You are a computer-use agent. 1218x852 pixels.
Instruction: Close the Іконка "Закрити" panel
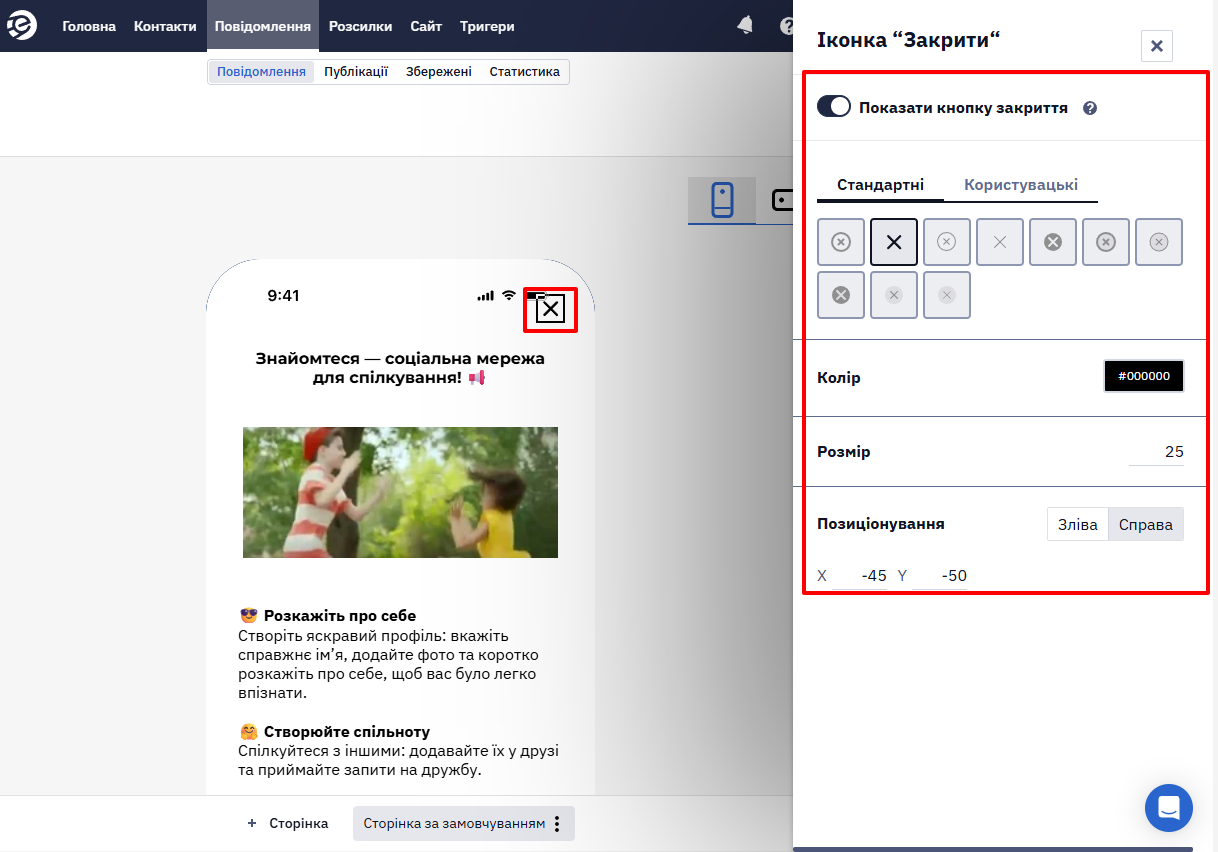(x=1157, y=46)
